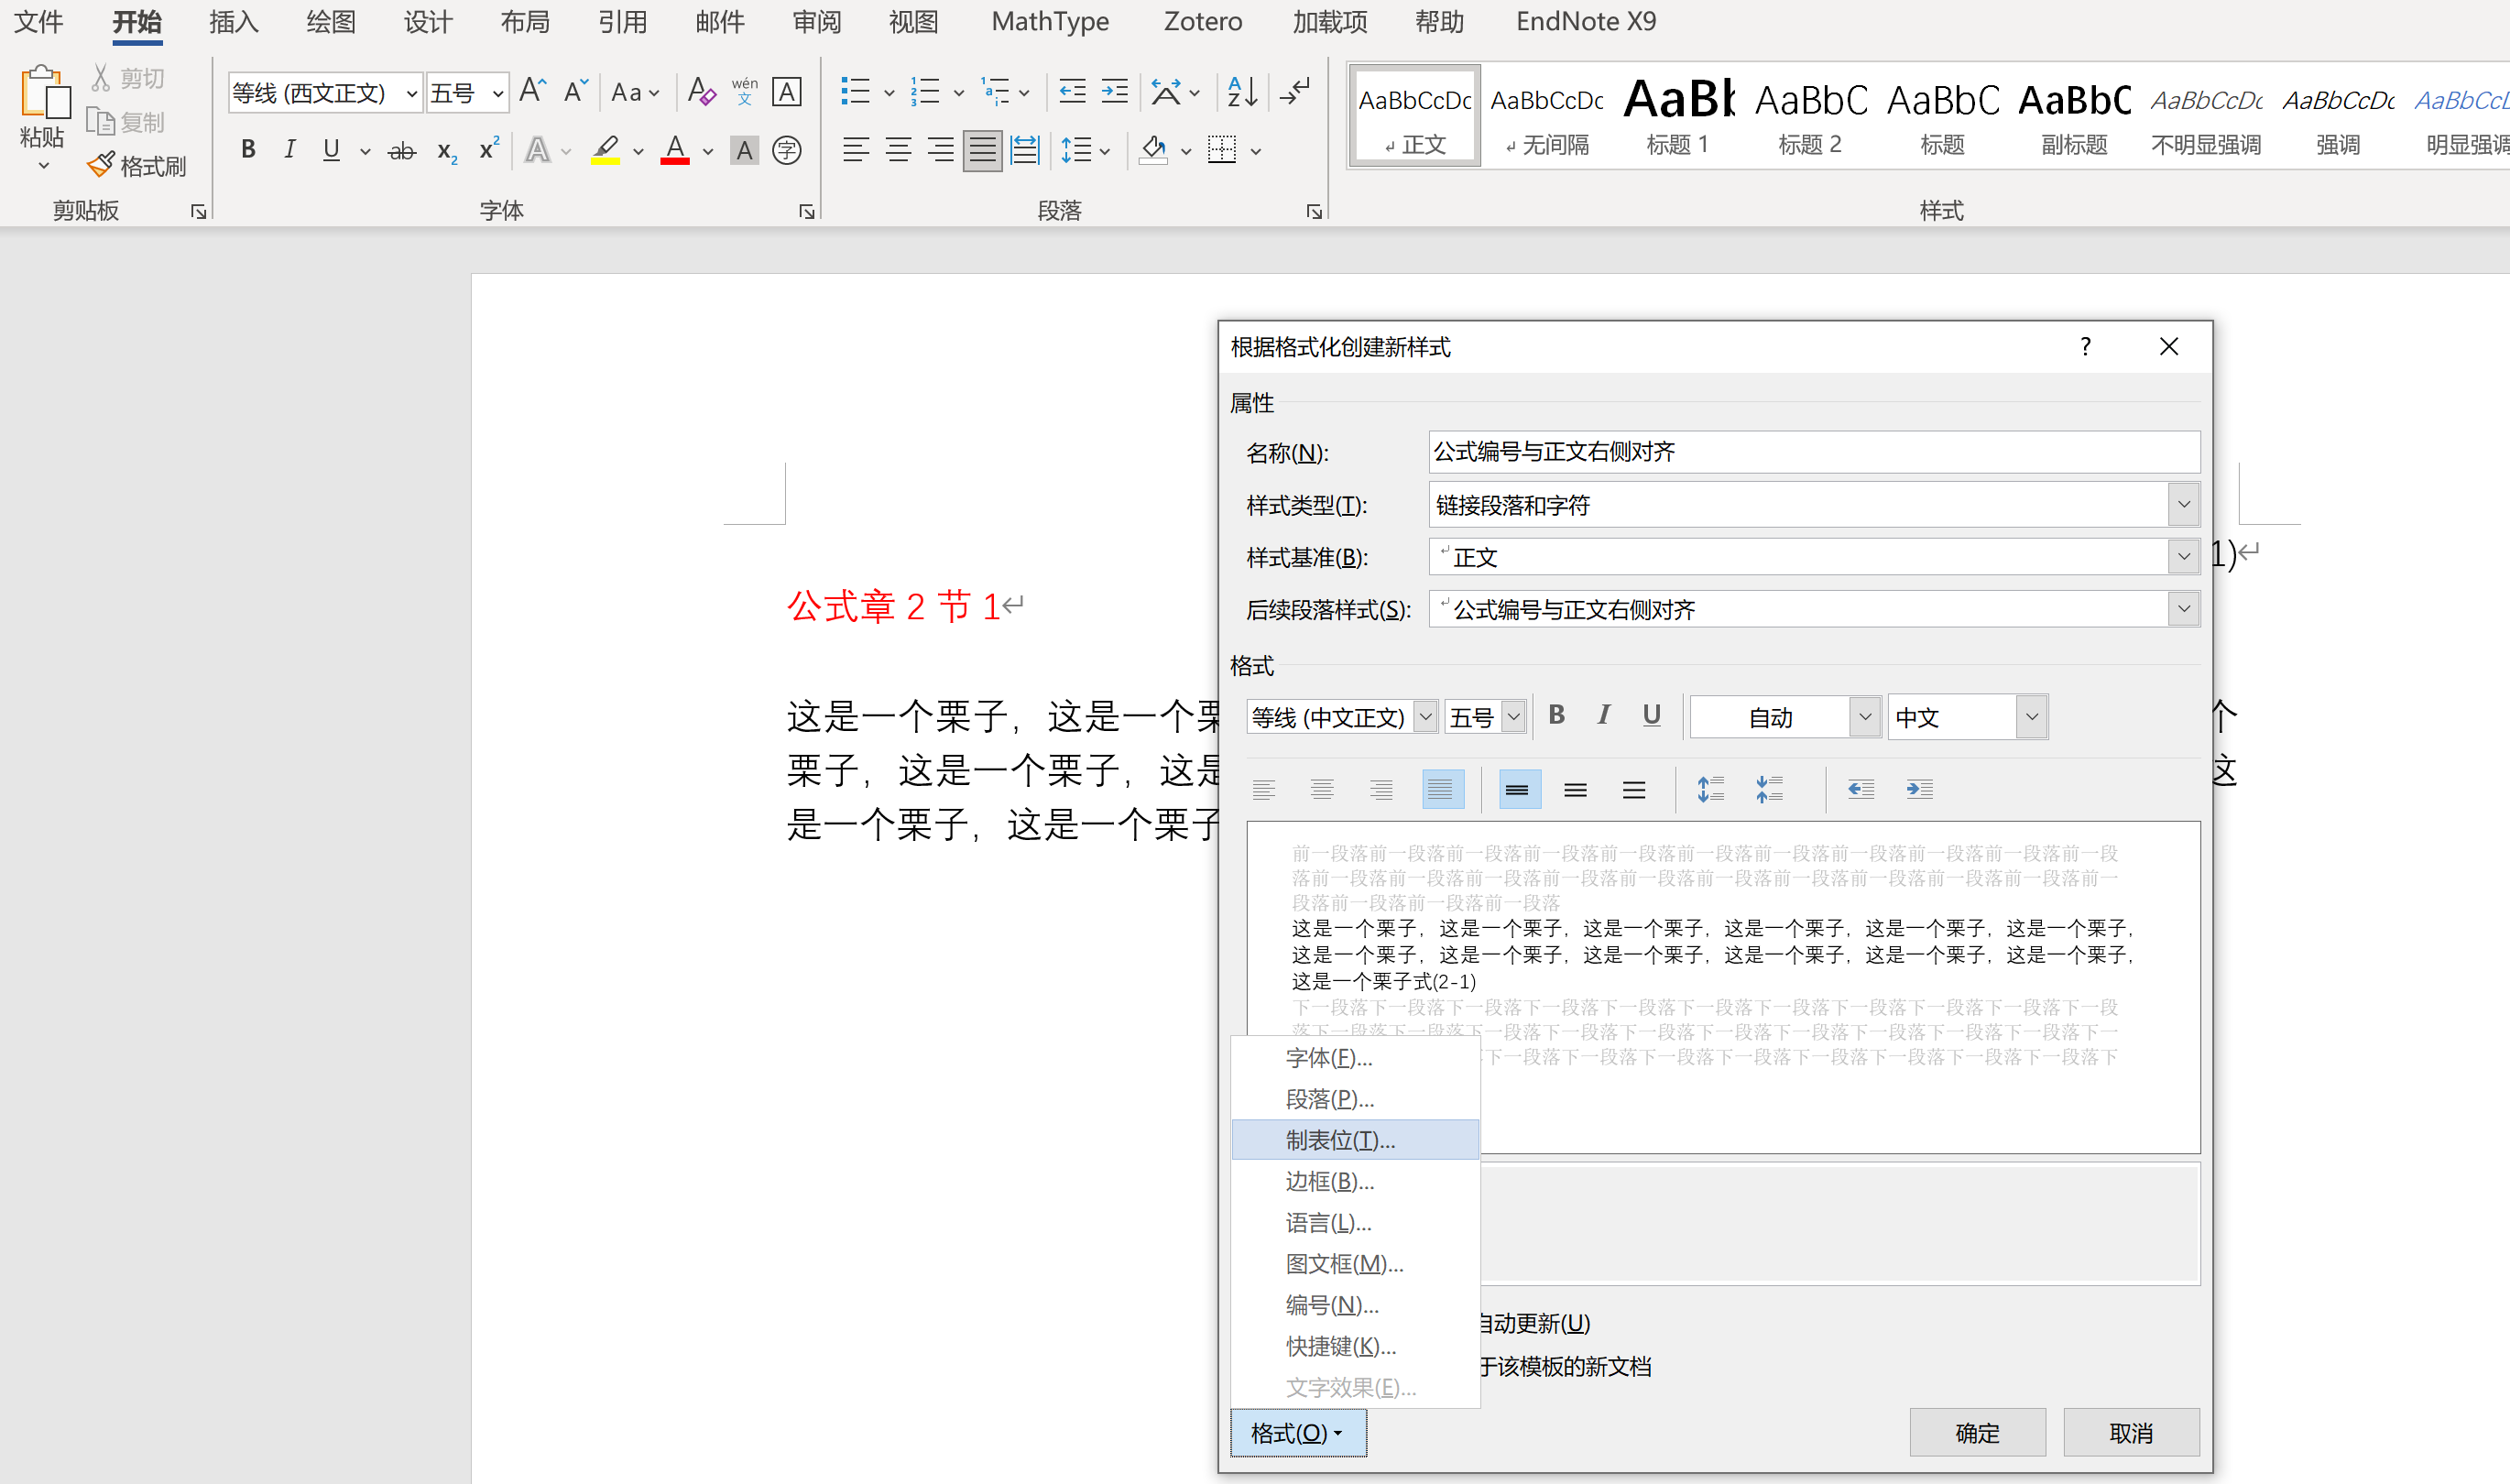Click the bullet list icon in the ribbon
The width and height of the screenshot is (2510, 1484).
pyautogui.click(x=855, y=92)
